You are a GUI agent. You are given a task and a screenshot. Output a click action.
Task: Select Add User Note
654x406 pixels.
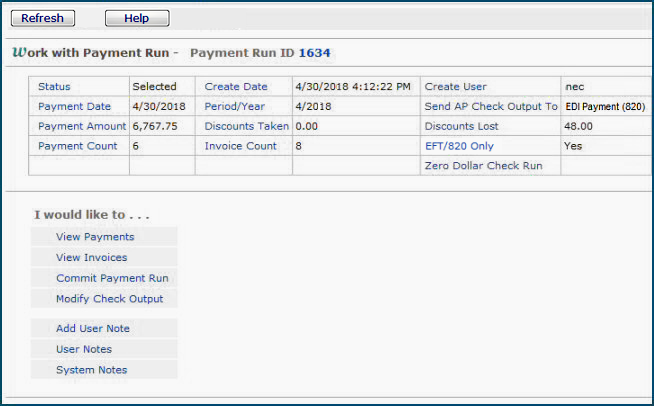pos(93,328)
